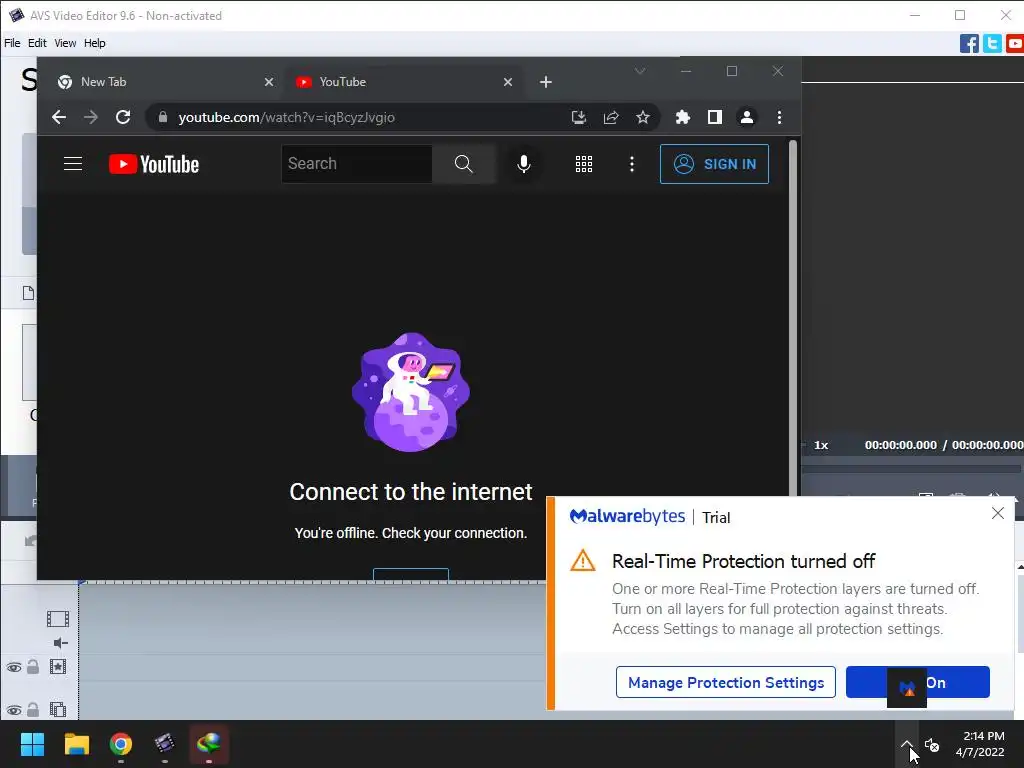Image resolution: width=1024 pixels, height=768 pixels.
Task: Bookmark this page with the star icon
Action: [643, 117]
